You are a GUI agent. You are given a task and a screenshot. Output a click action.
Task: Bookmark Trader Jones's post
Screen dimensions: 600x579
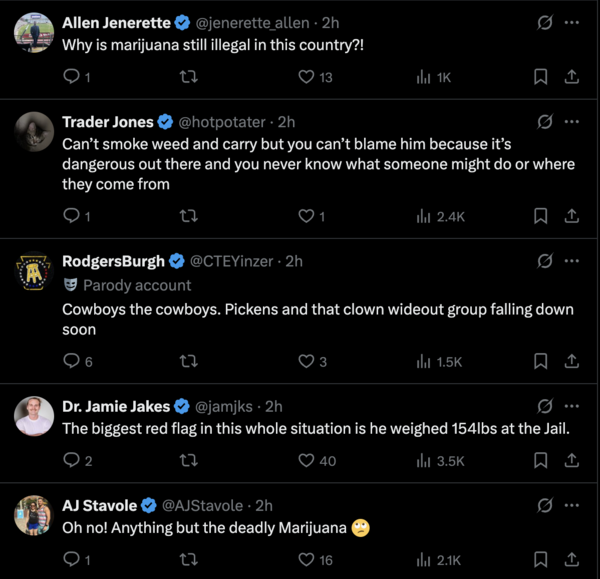[x=540, y=215]
